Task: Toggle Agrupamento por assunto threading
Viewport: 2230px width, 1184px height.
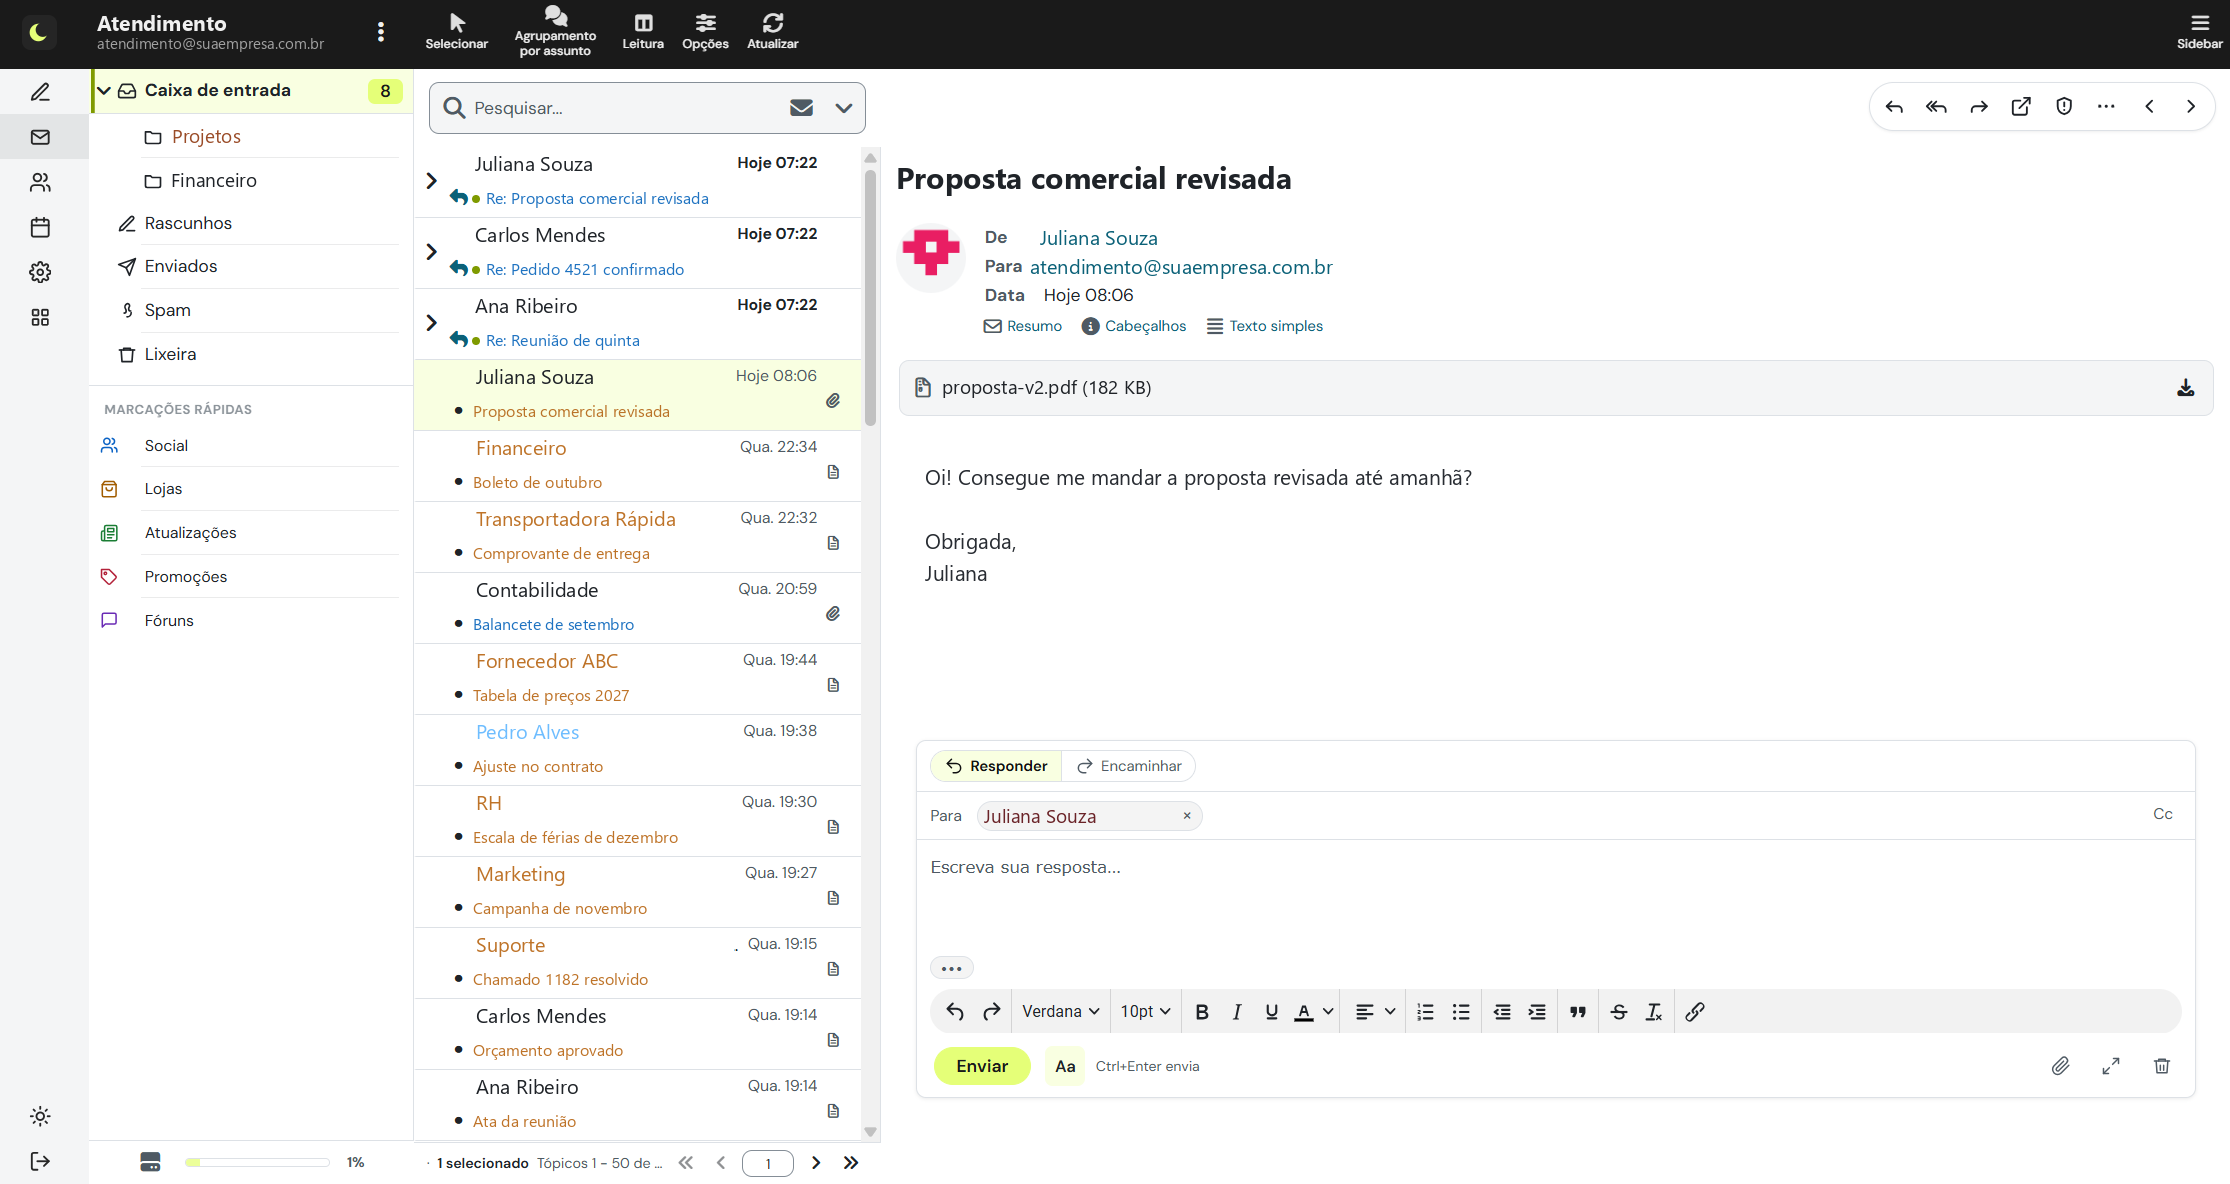Action: point(555,32)
